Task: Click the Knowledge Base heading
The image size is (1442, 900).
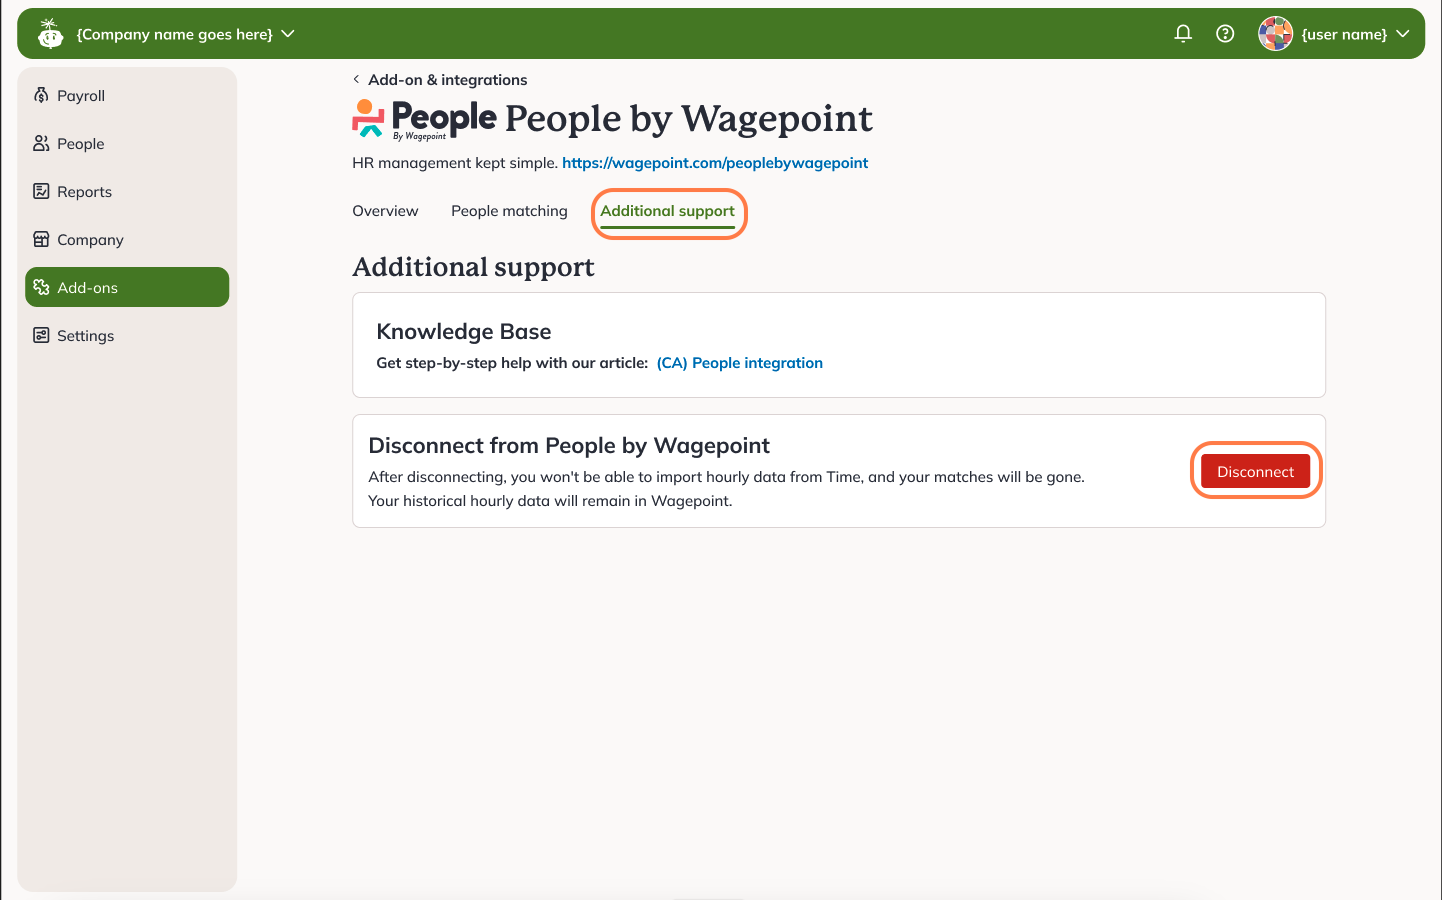Action: (464, 331)
